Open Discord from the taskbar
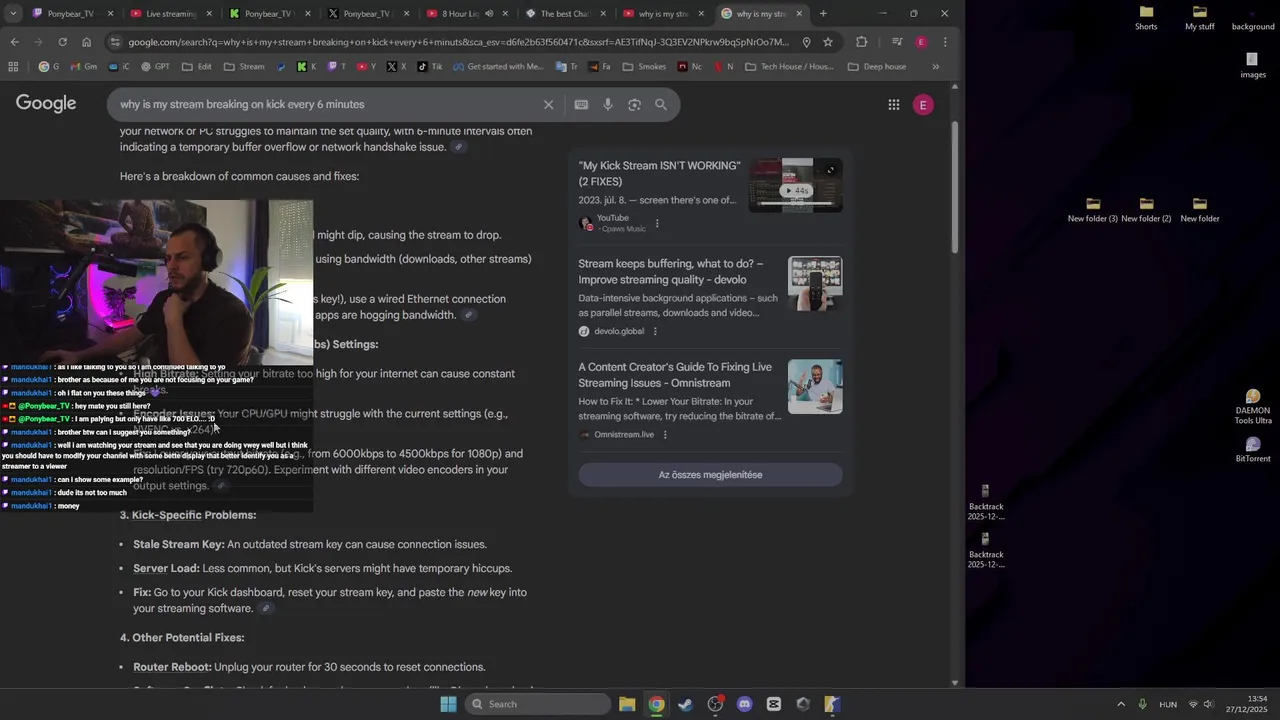Screen dimensions: 1280x720 pyautogui.click(x=744, y=704)
